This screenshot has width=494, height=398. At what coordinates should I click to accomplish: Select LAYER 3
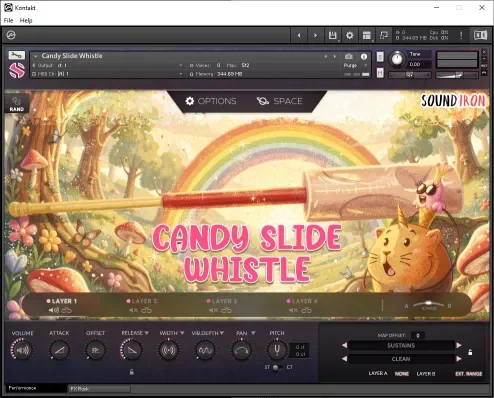221,301
